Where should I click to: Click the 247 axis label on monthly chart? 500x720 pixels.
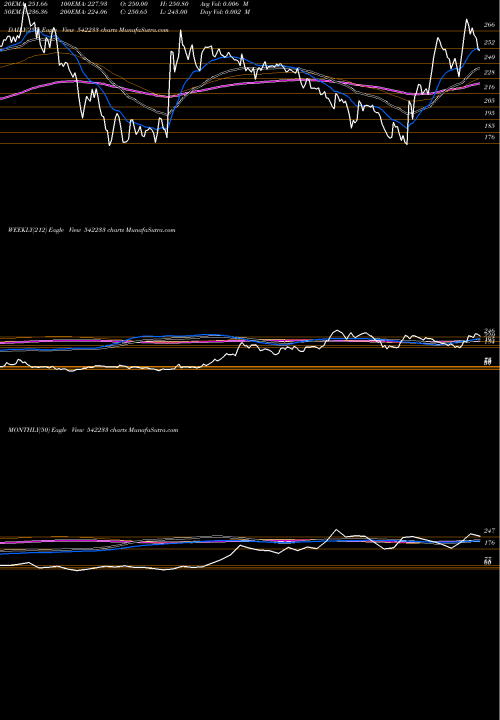(489, 531)
